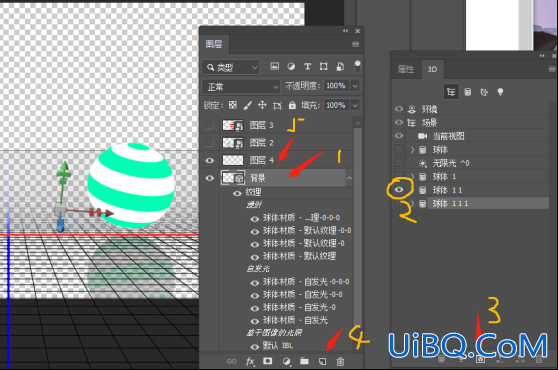Viewport: 558px width, 370px height.
Task: Show meshes filter in 3D panel
Action: [x=468, y=92]
